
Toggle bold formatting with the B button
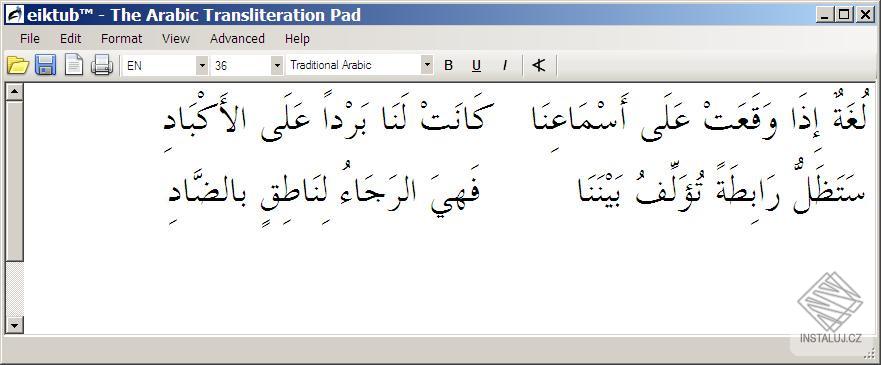[448, 66]
